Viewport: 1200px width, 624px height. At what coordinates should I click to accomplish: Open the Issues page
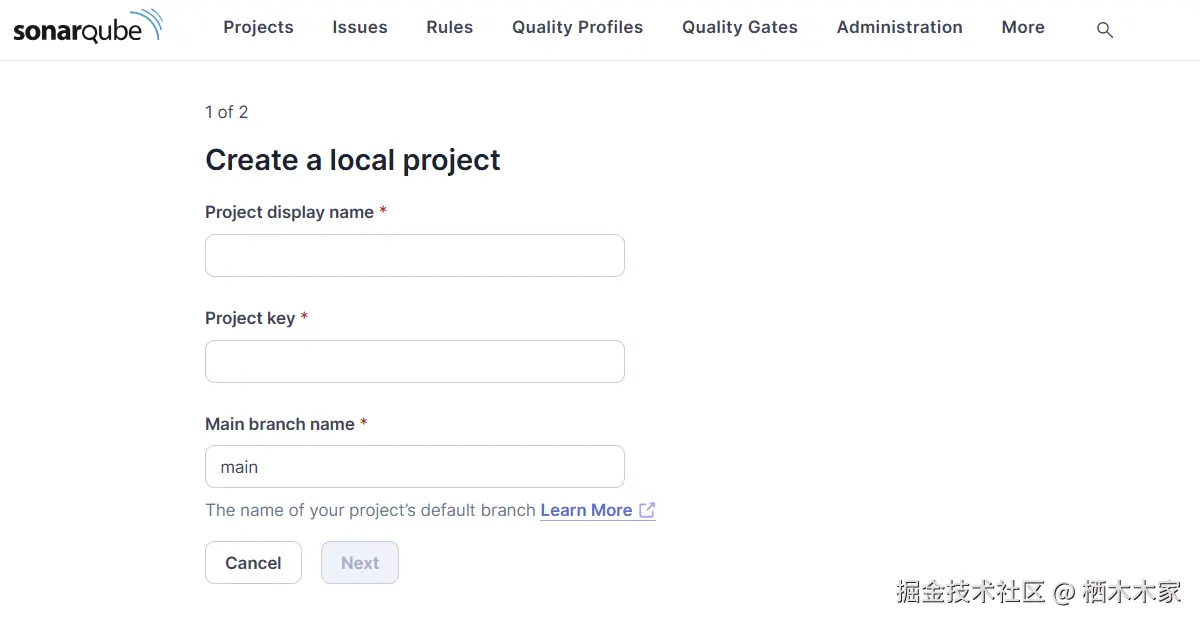pyautogui.click(x=360, y=27)
